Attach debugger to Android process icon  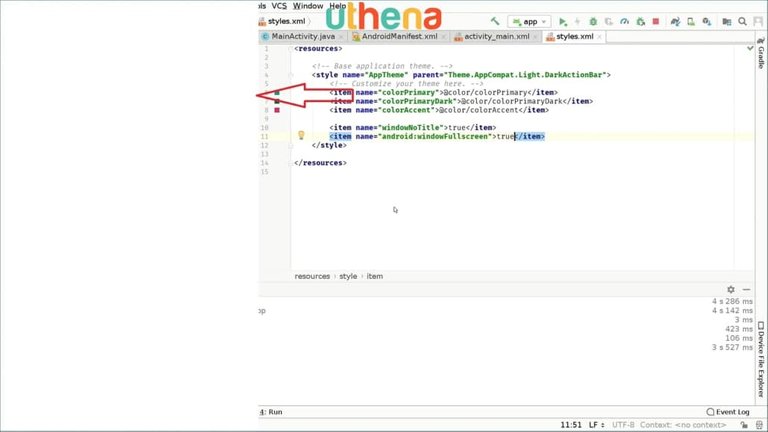640,22
